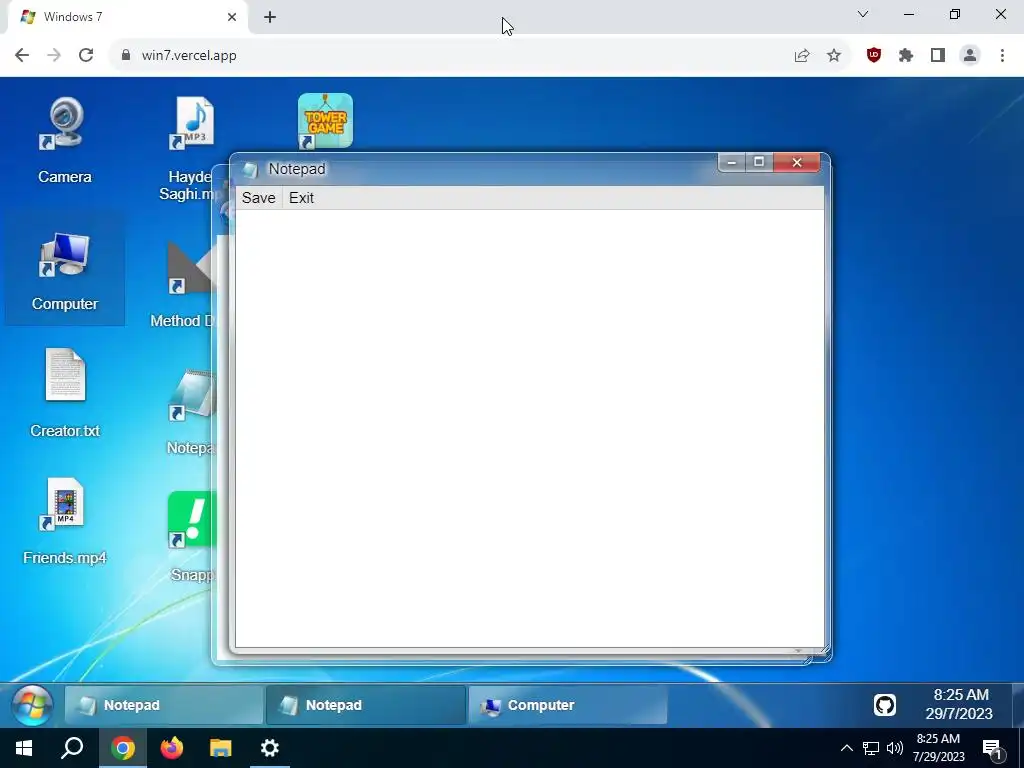Click the uBlock Origin extension icon
The height and width of the screenshot is (768, 1024).
[x=873, y=56]
